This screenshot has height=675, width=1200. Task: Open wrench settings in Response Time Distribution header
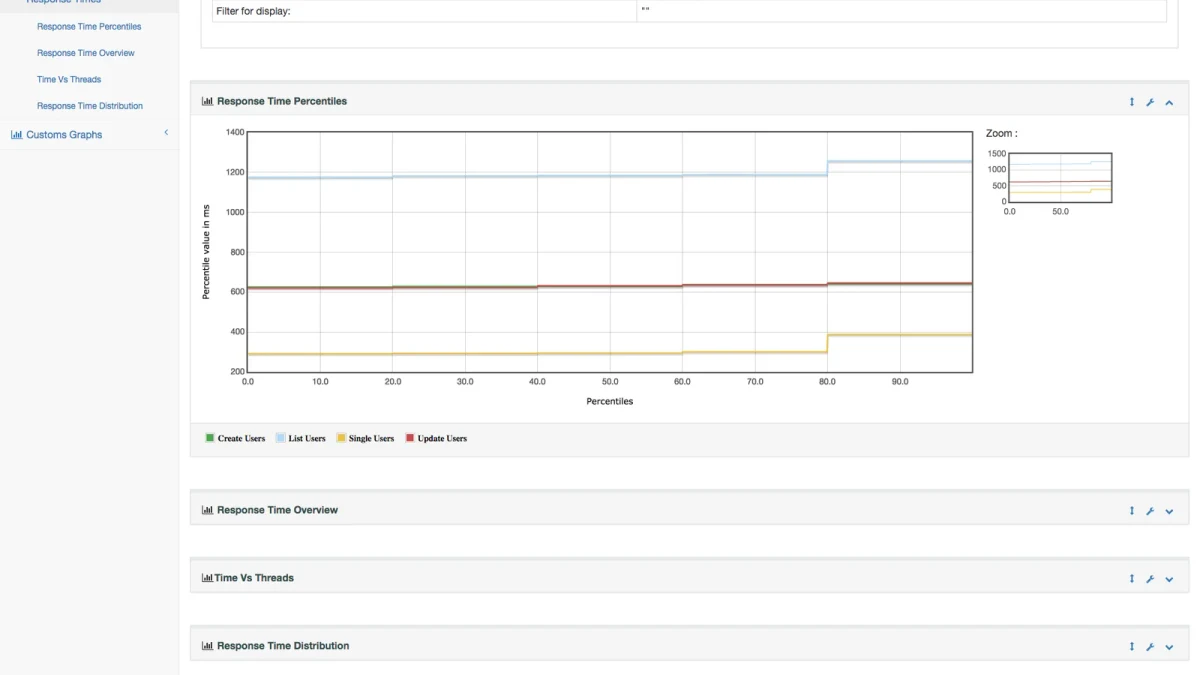[x=1150, y=647]
